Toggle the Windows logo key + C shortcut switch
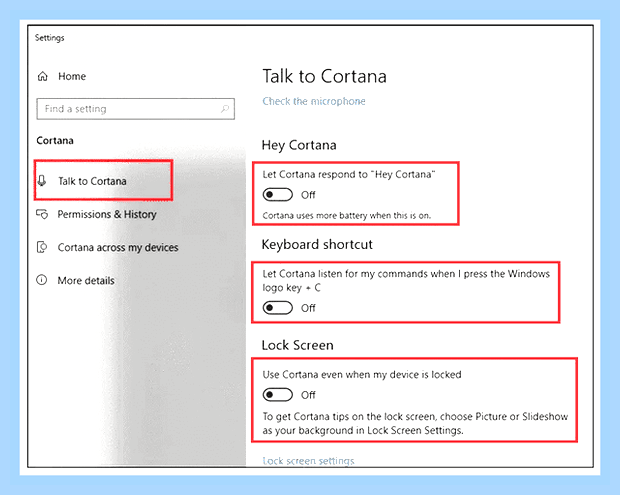This screenshot has width=620, height=495. 278,308
